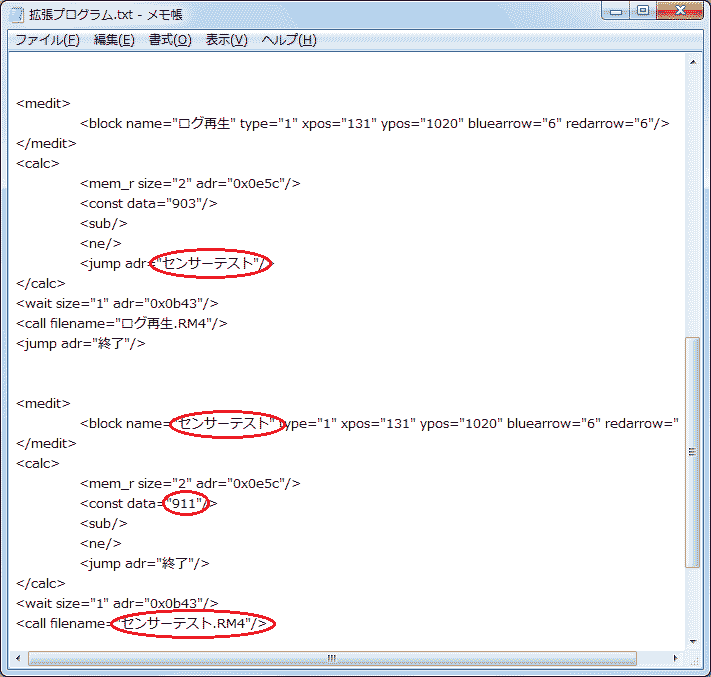711x677 pixels.
Task: Click the second <ne/> line
Action: click(101, 543)
